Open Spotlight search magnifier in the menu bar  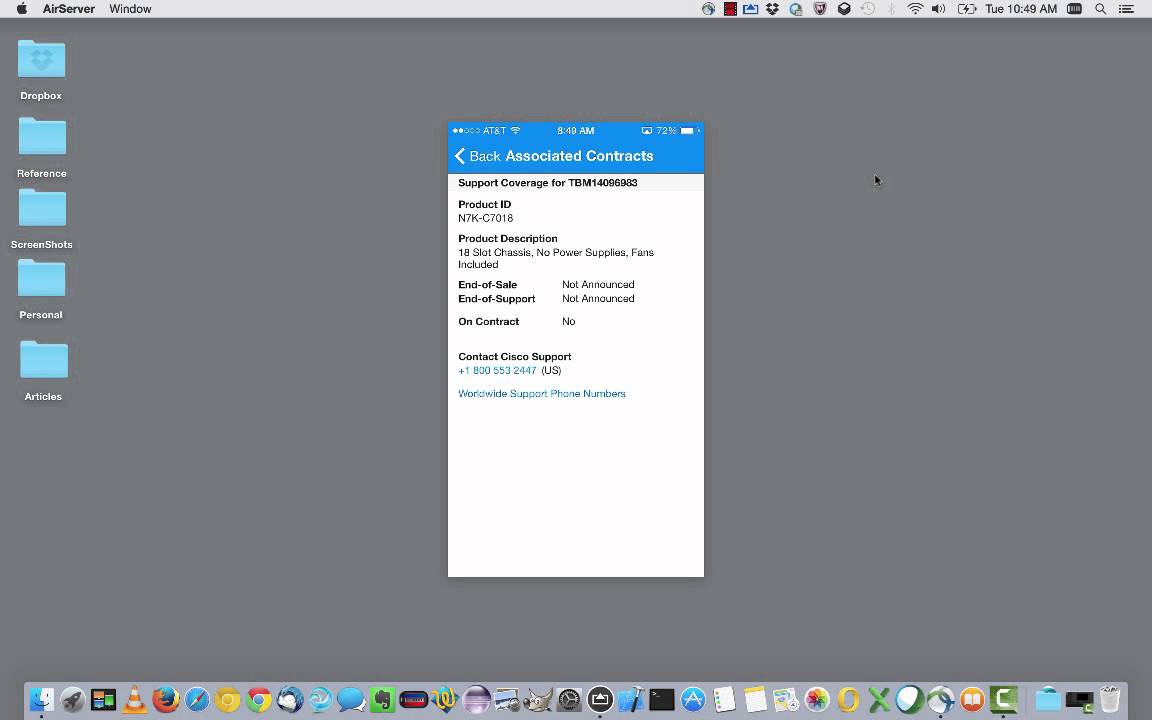coord(1101,9)
